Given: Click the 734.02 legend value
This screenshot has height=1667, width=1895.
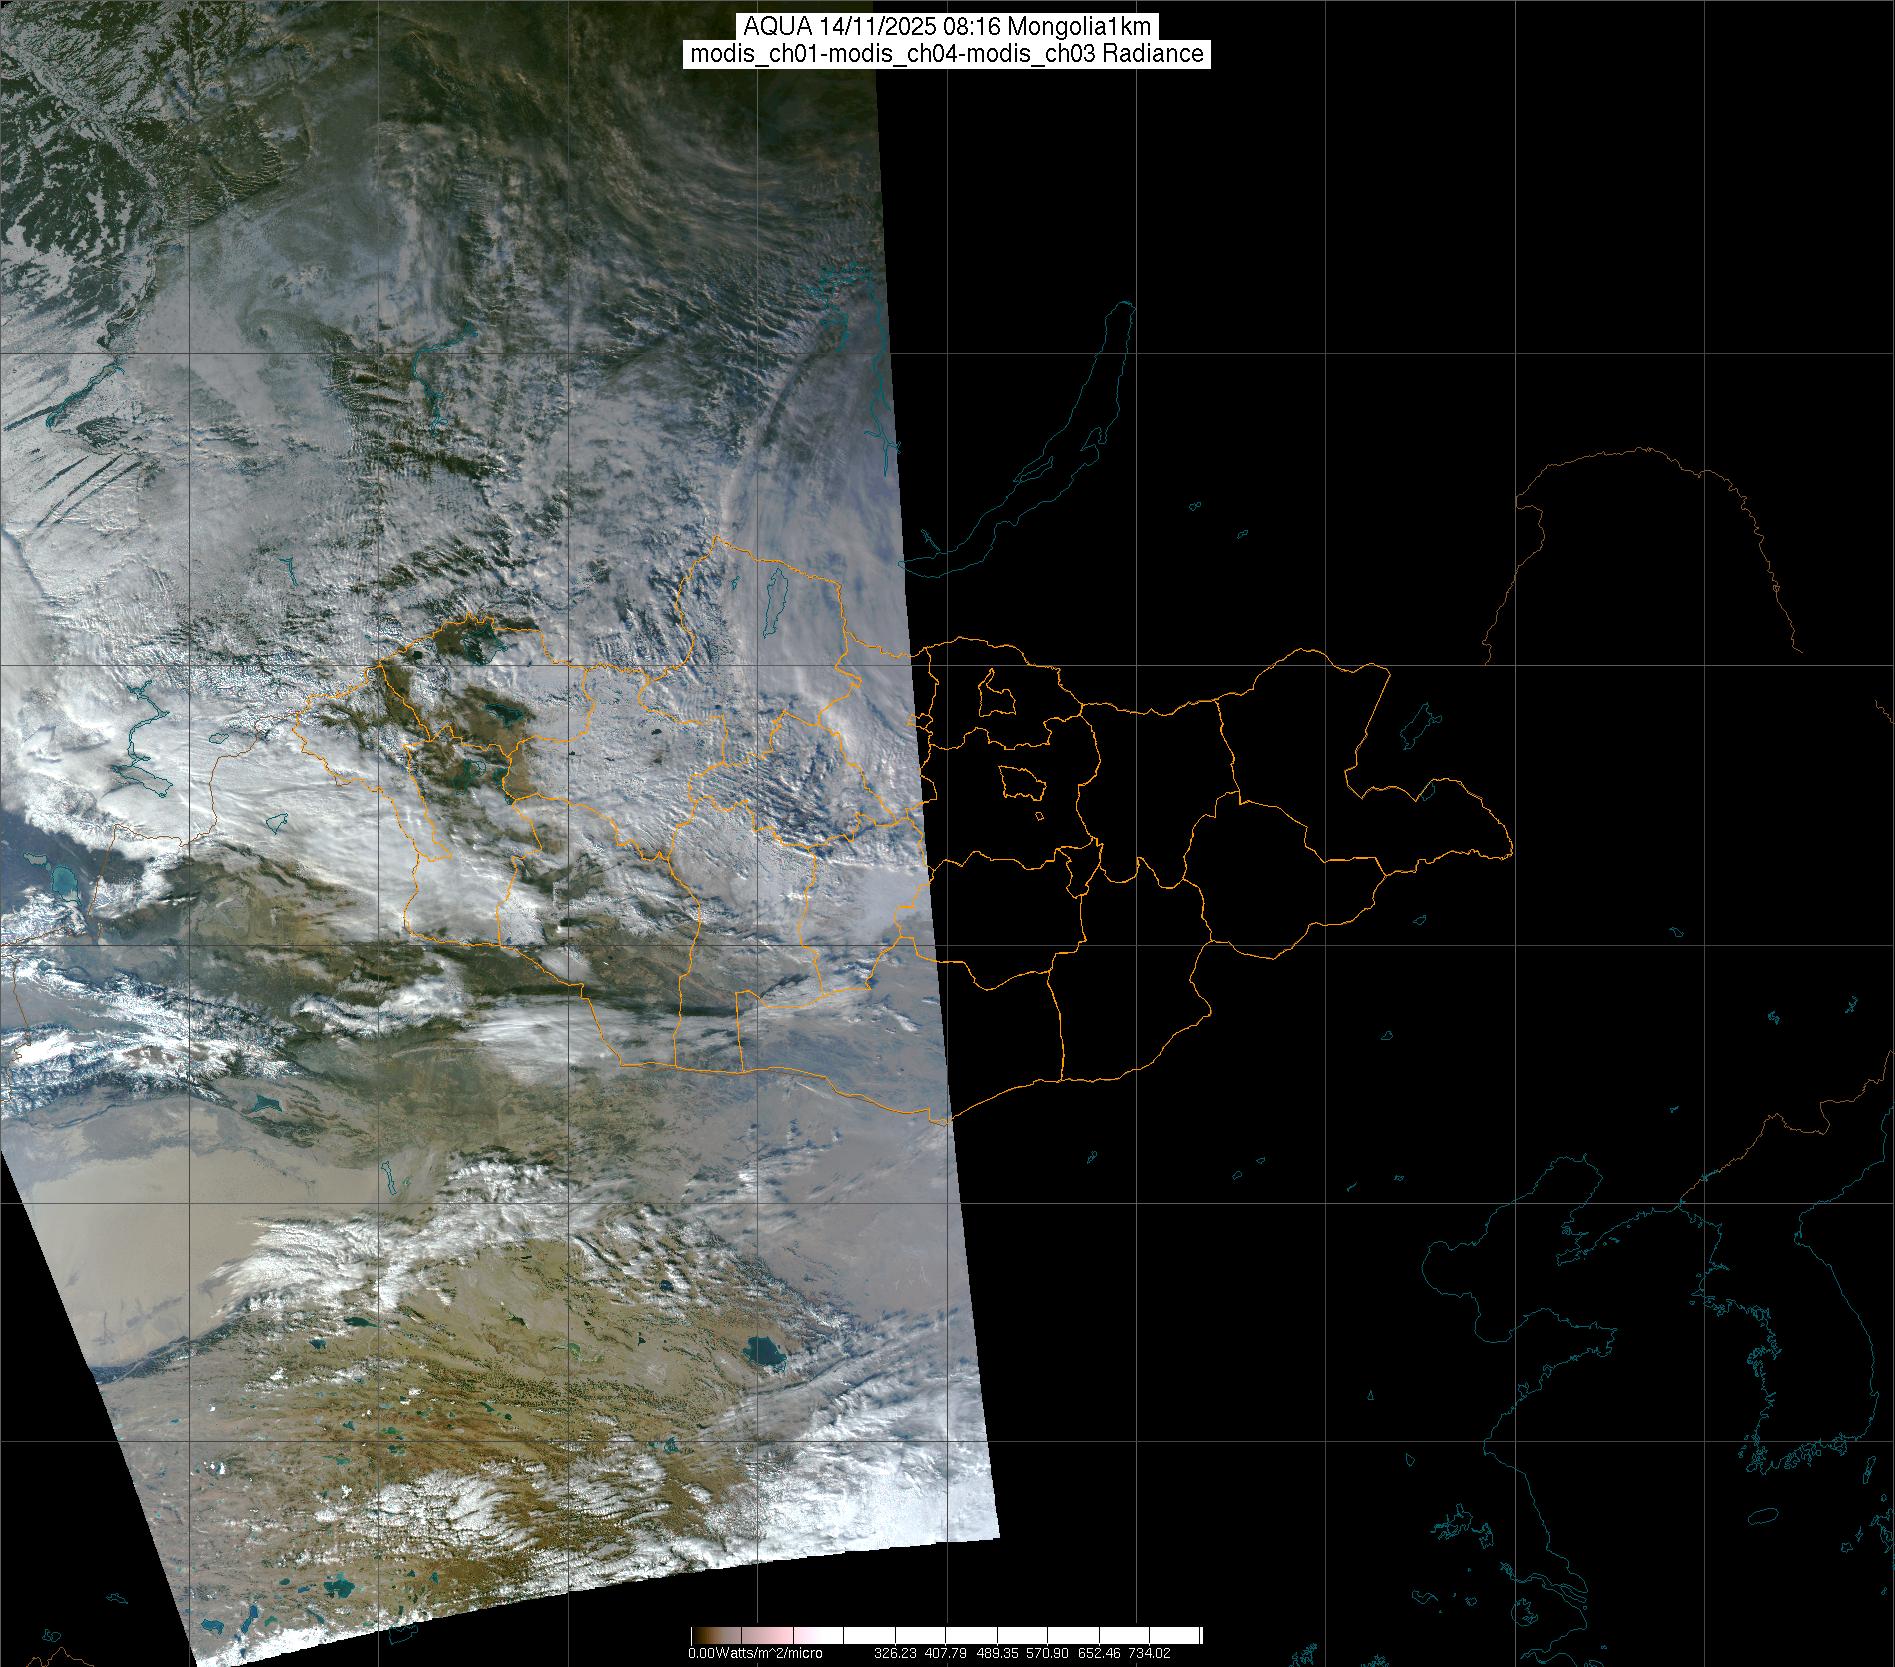Looking at the screenshot, I should [x=1149, y=1653].
